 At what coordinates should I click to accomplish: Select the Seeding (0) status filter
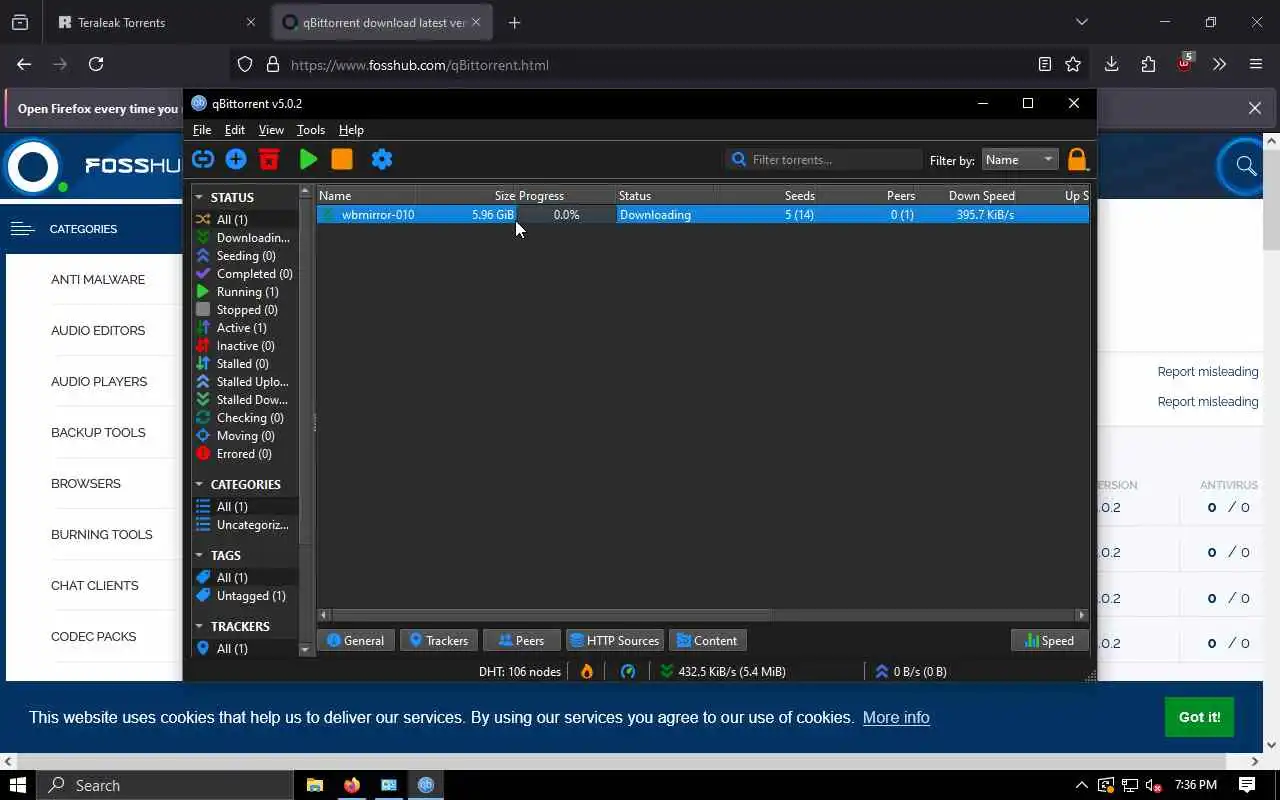tap(245, 255)
